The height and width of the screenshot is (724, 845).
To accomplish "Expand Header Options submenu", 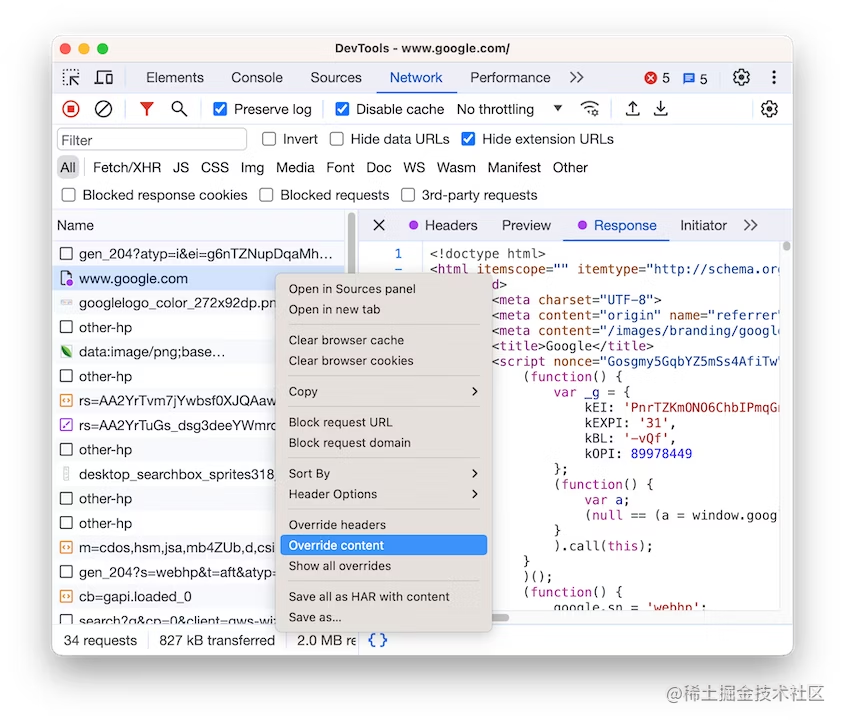I will (383, 494).
